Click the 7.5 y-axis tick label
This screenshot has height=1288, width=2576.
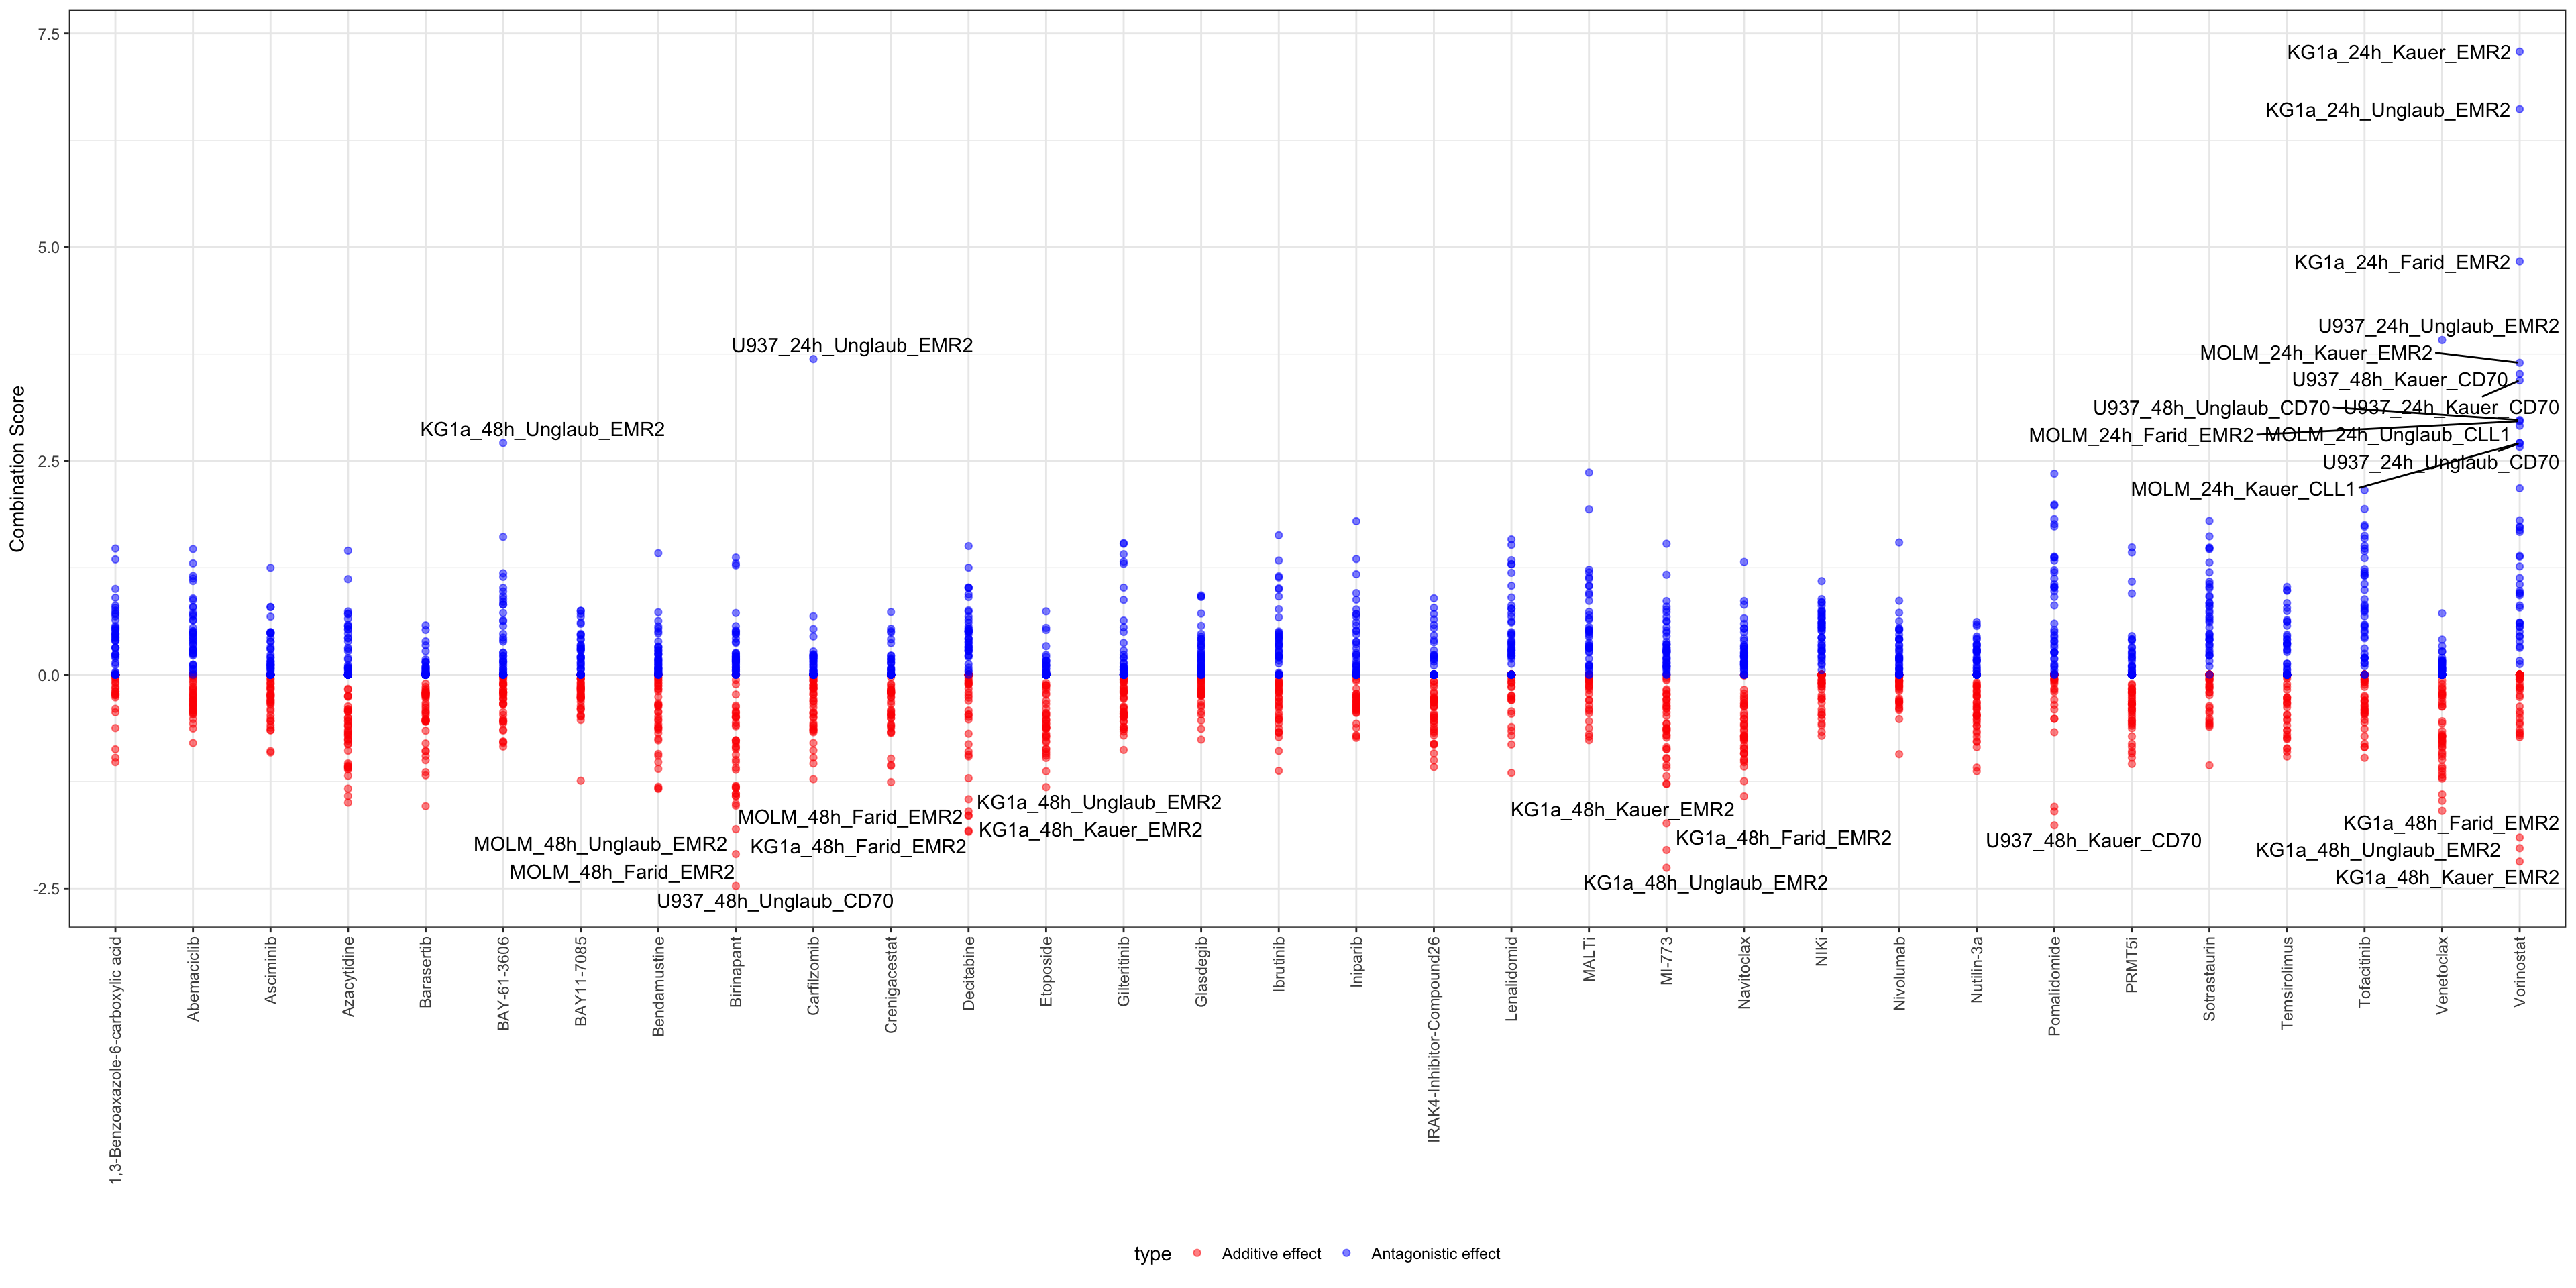[x=48, y=34]
